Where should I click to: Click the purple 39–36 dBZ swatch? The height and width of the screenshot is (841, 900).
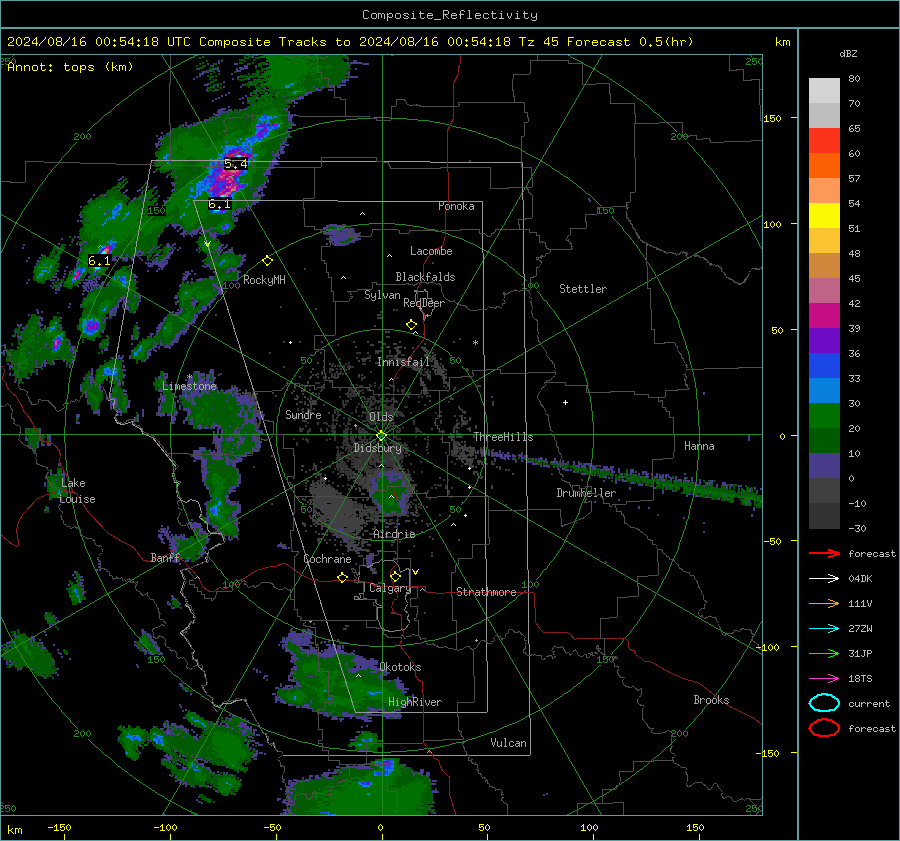tap(824, 341)
